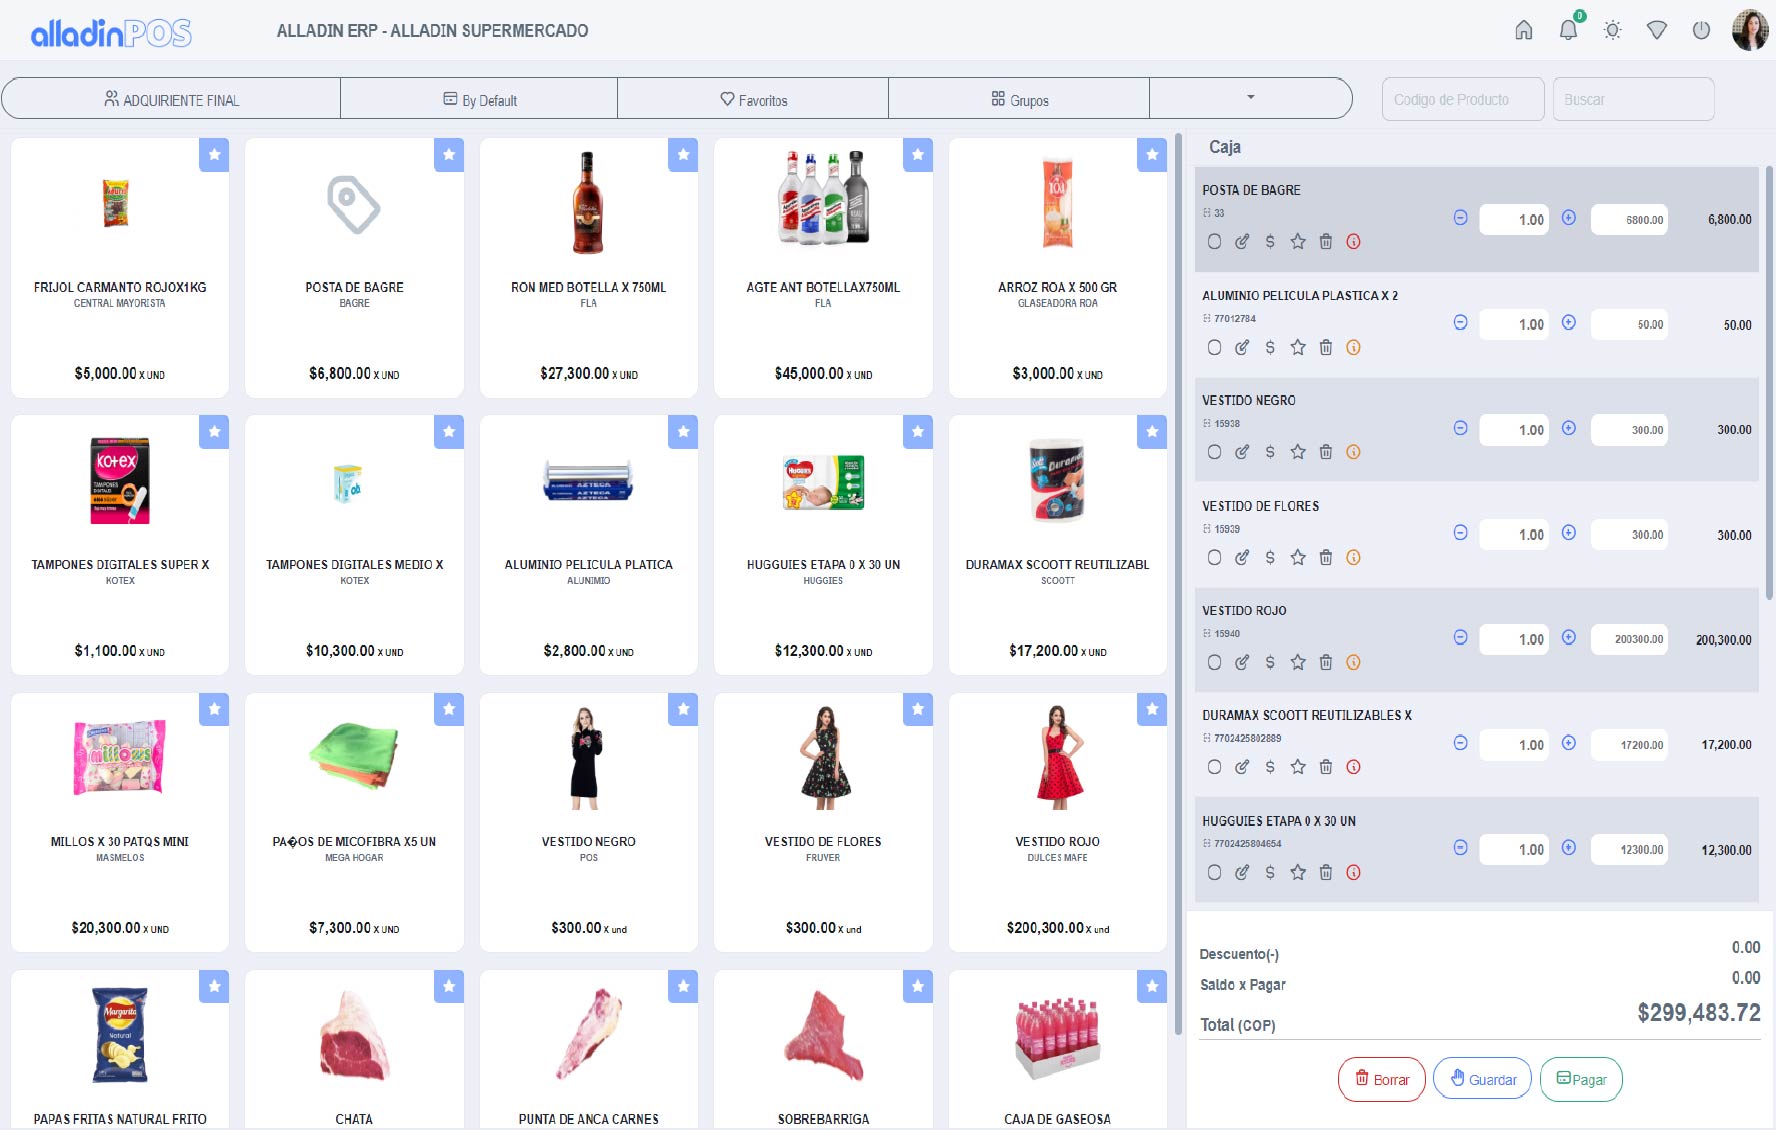1776x1130 pixels.
Task: Mark ALUMINIO PELICULA PLASTICA line star icon
Action: [x=1298, y=347]
